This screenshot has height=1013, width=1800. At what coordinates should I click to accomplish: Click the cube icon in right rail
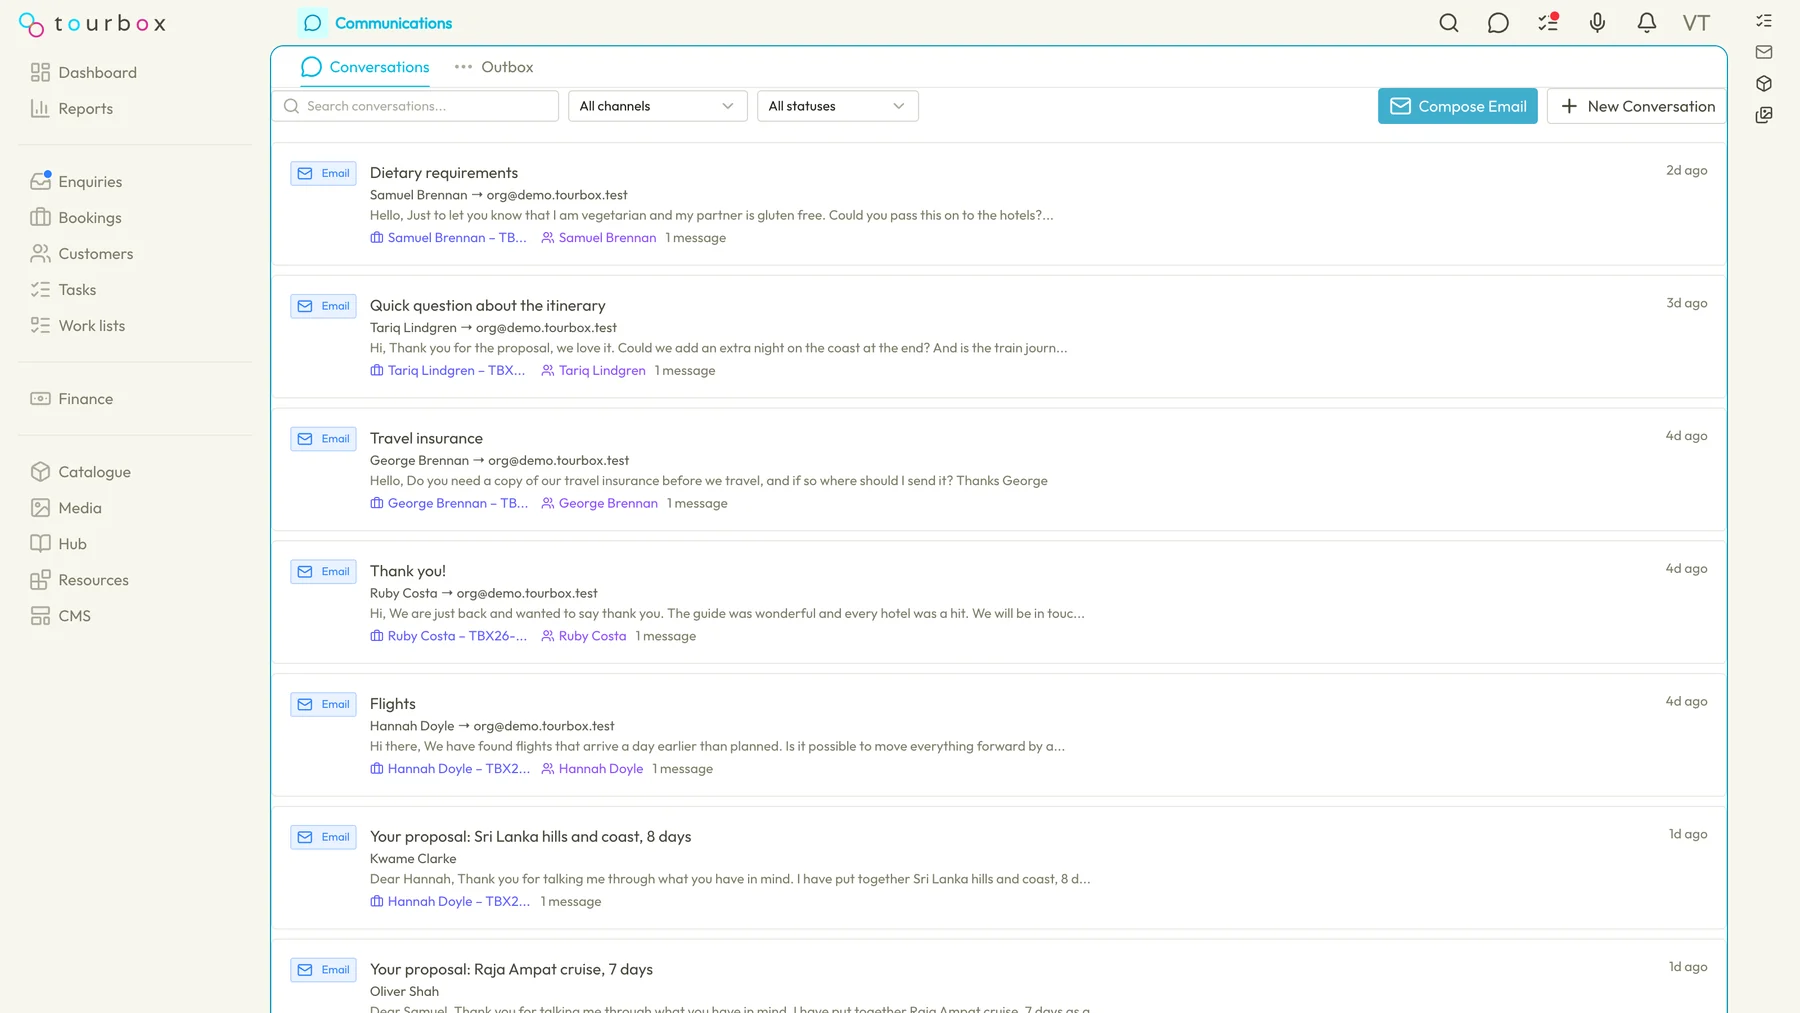click(1764, 83)
